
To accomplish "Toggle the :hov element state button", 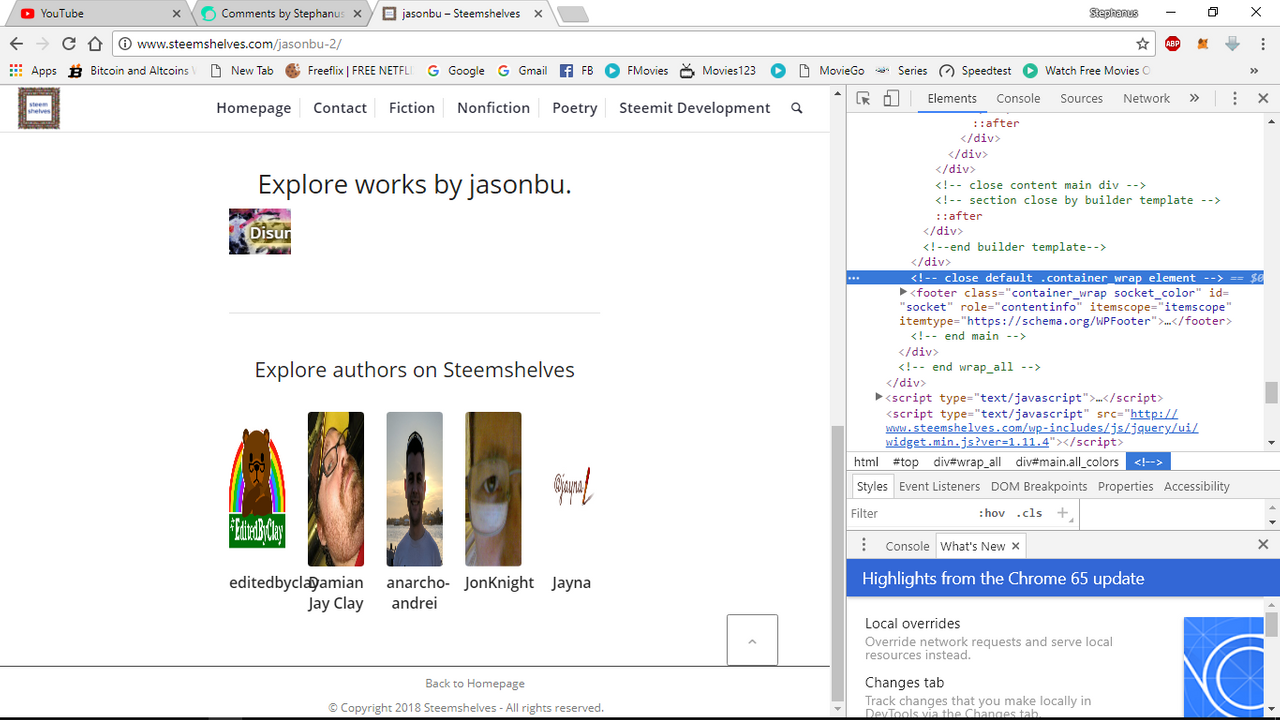I will click(992, 513).
